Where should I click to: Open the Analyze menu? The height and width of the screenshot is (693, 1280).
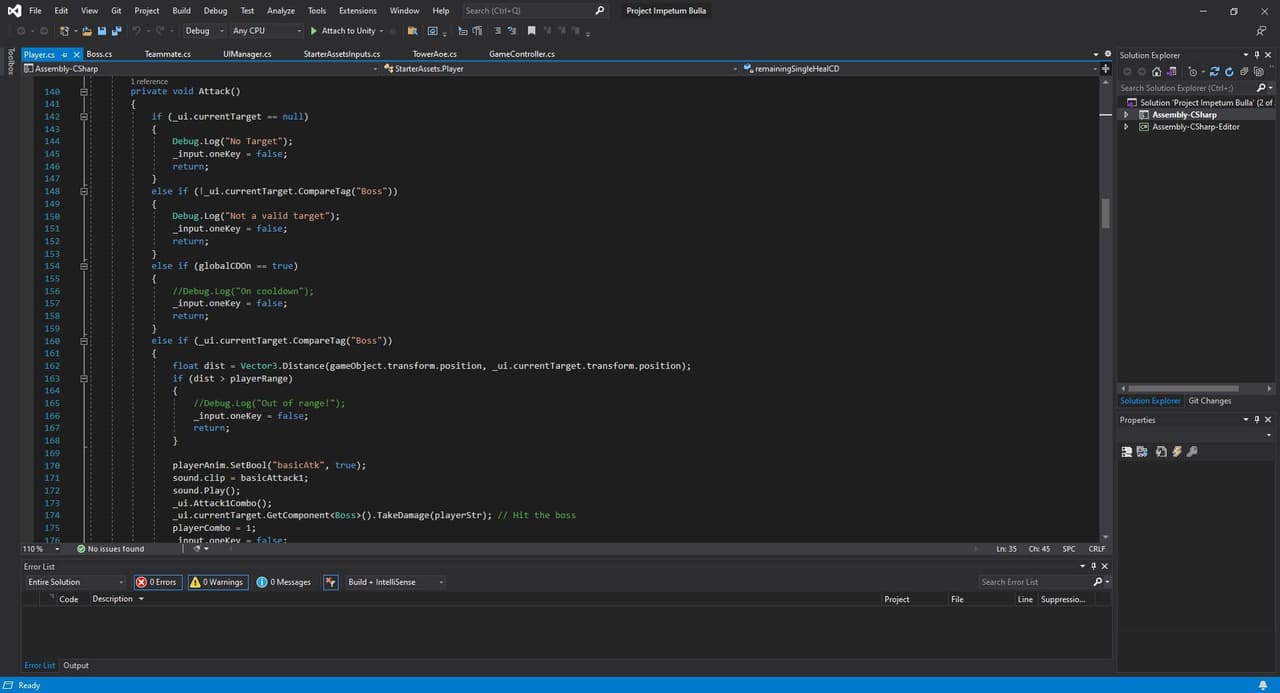[280, 11]
